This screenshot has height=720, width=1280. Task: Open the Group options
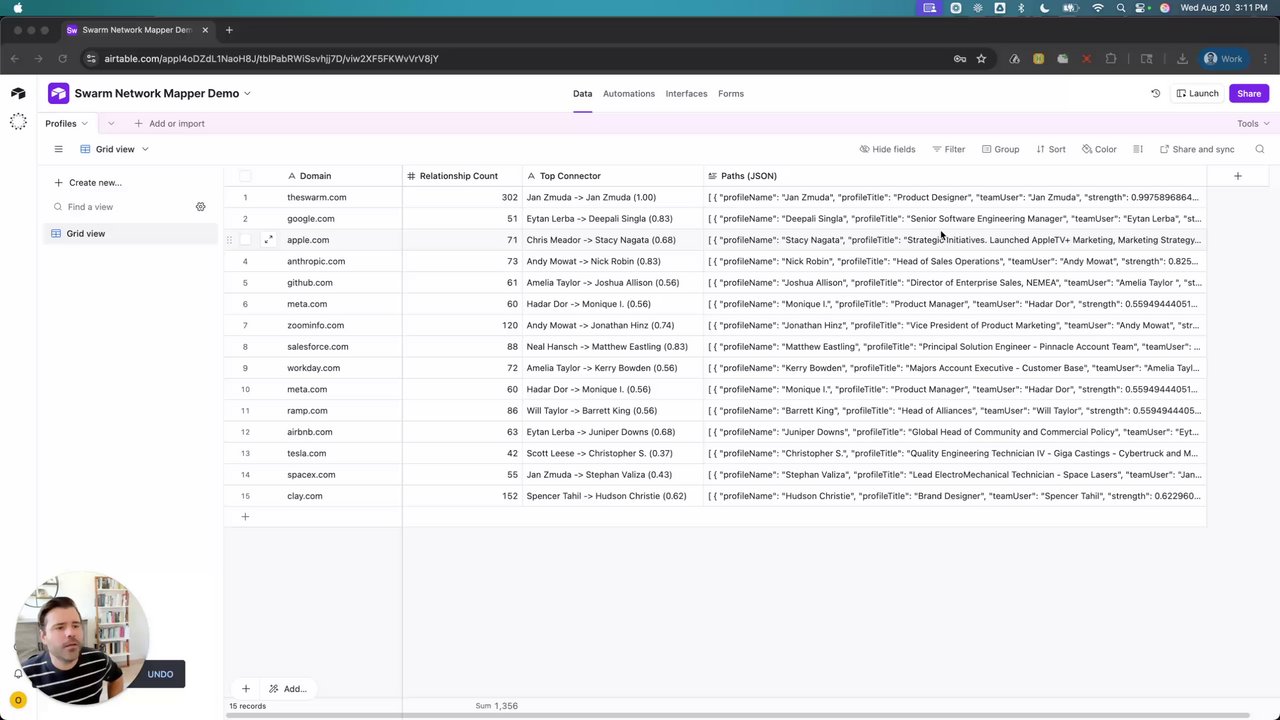1000,149
